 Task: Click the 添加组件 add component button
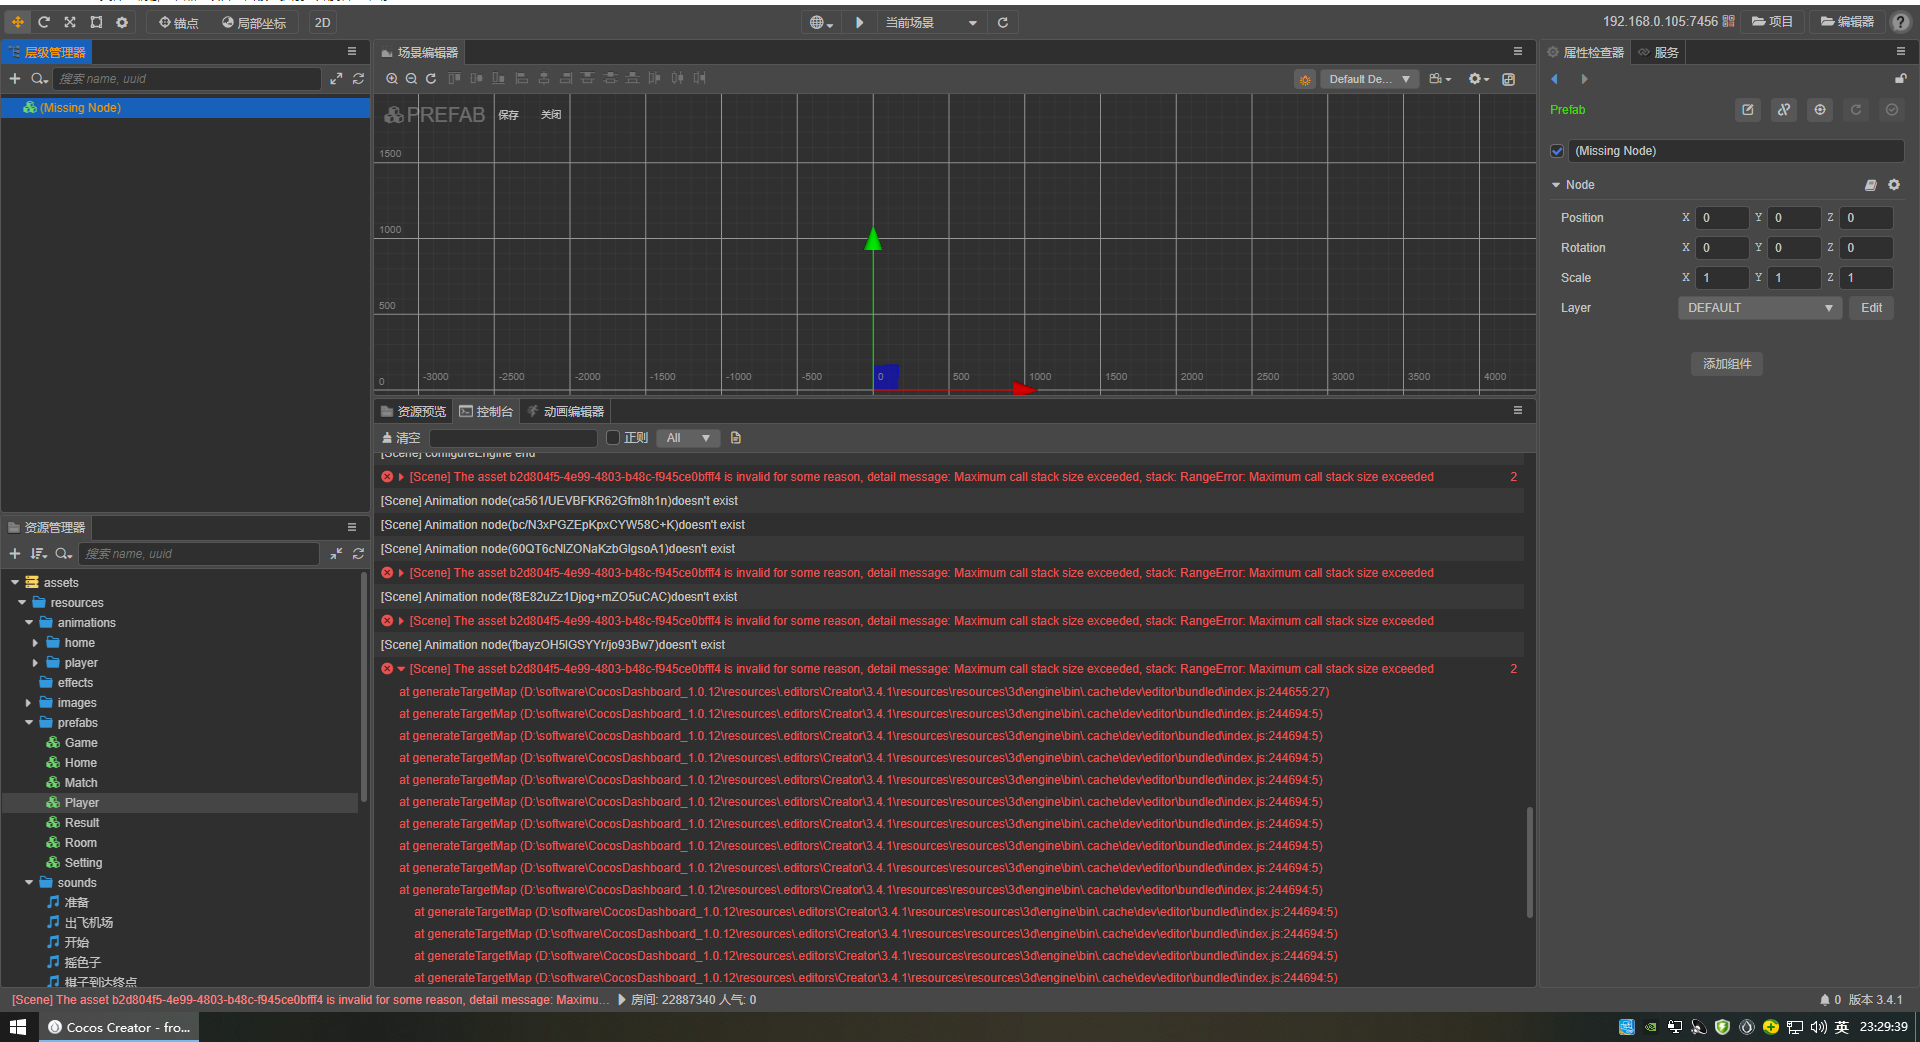pos(1727,364)
